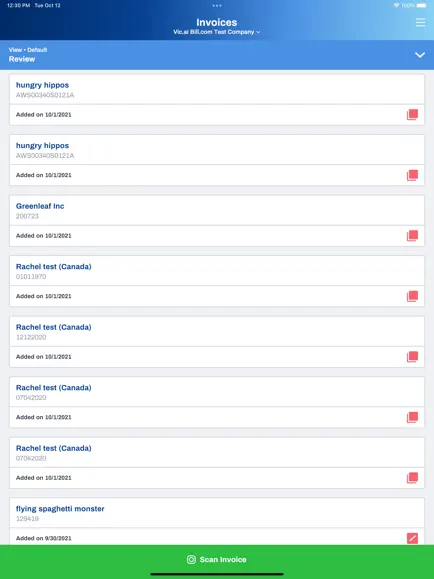This screenshot has width=434, height=579.
Task: Open the Vic.ai Bill.com Test Company dropdown
Action: pos(216,32)
